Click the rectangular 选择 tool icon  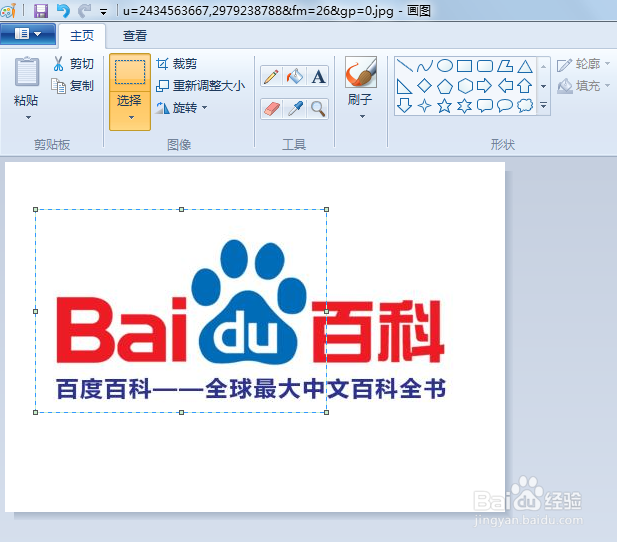point(130,72)
